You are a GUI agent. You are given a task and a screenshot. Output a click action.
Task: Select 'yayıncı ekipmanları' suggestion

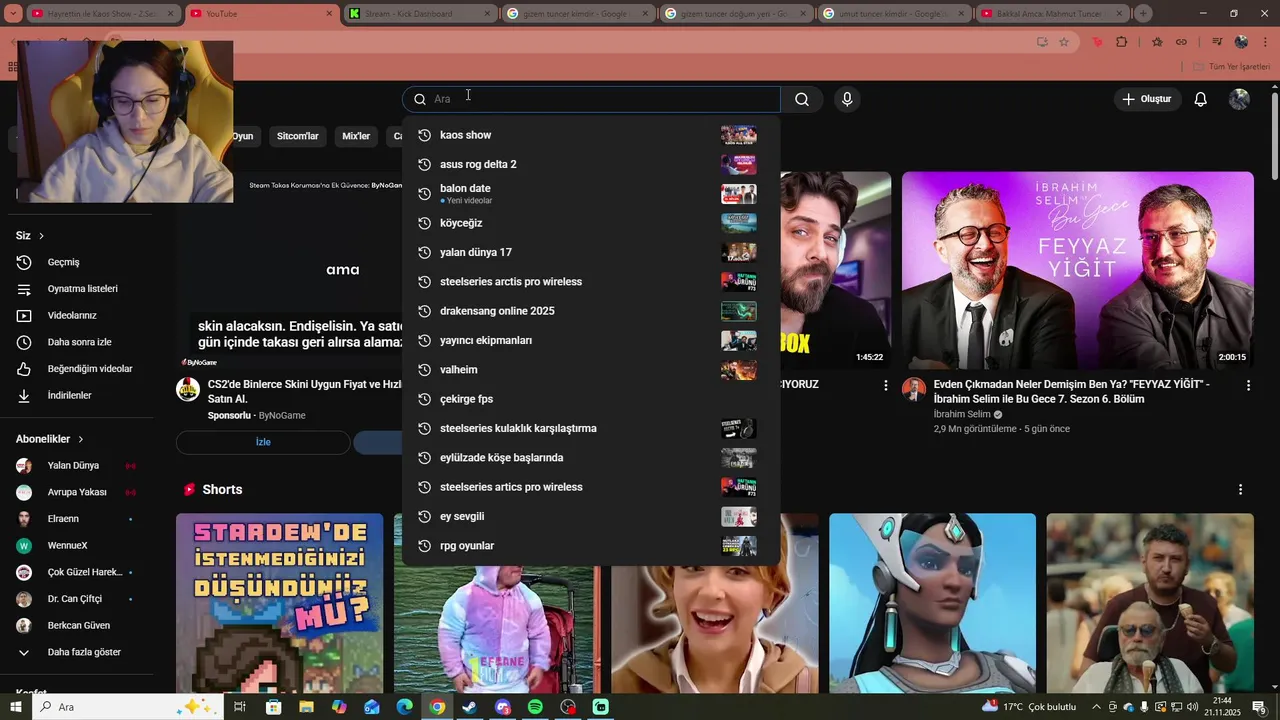(591, 340)
